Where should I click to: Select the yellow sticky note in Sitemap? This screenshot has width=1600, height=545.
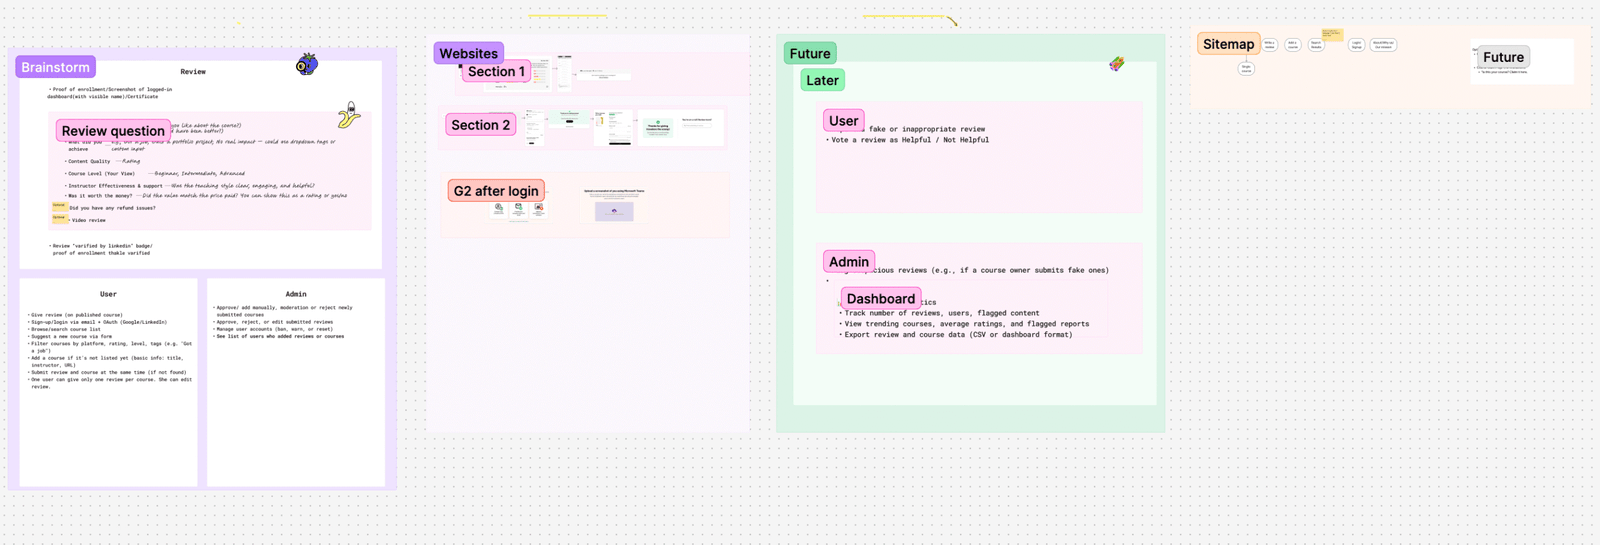[1332, 35]
